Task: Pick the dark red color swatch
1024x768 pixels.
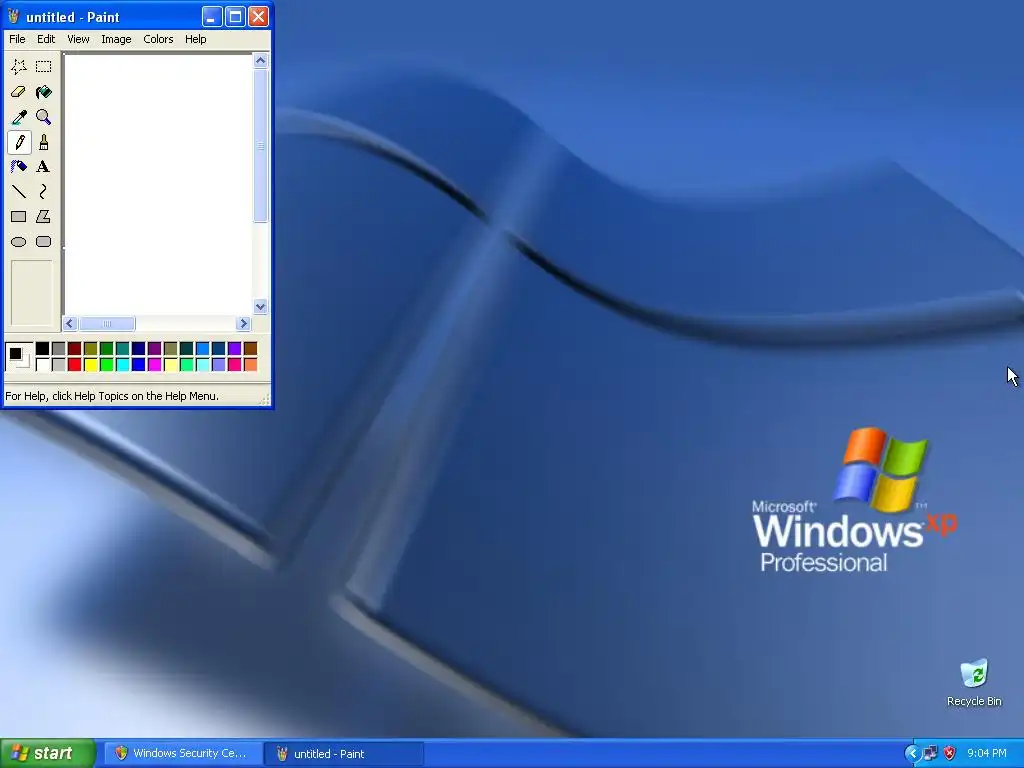Action: click(74, 349)
